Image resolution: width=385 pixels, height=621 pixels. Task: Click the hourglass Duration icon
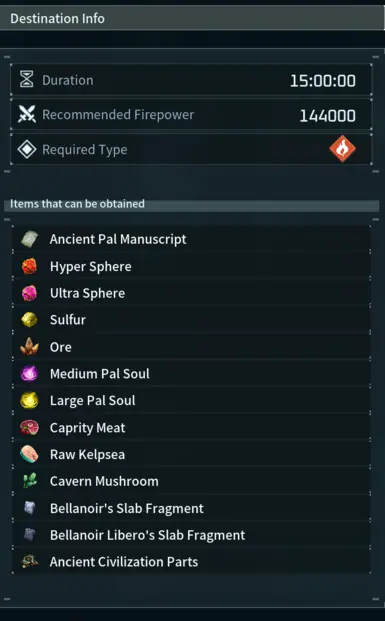(x=27, y=80)
